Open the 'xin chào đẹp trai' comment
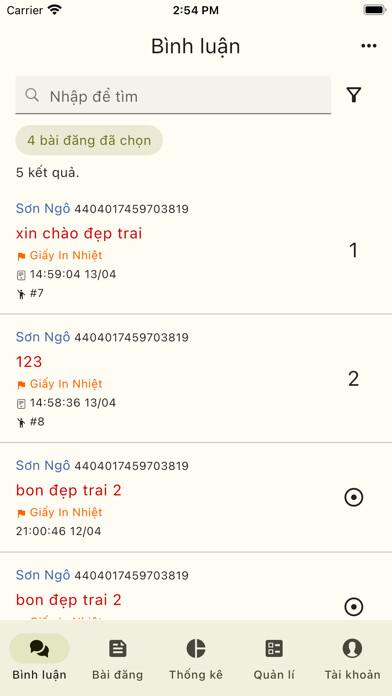The height and width of the screenshot is (696, 392). coord(79,233)
